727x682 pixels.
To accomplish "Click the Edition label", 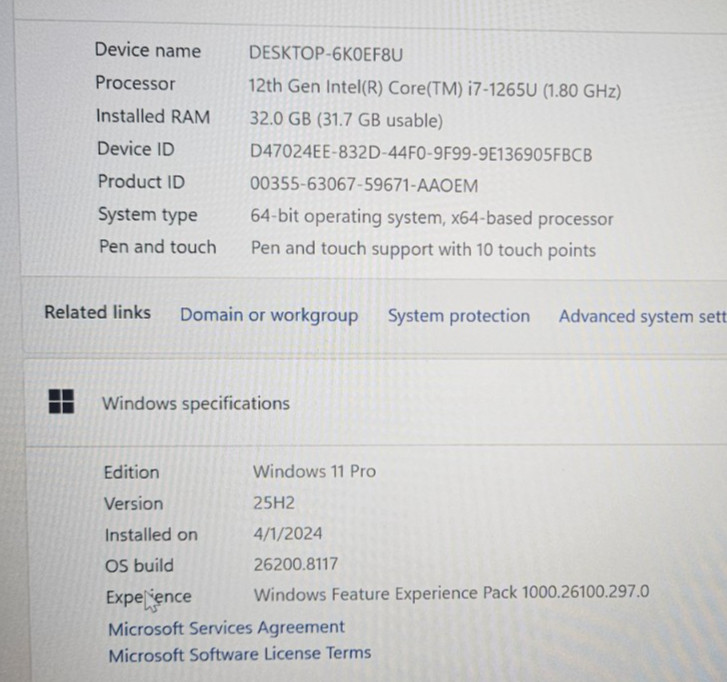I will [x=131, y=472].
